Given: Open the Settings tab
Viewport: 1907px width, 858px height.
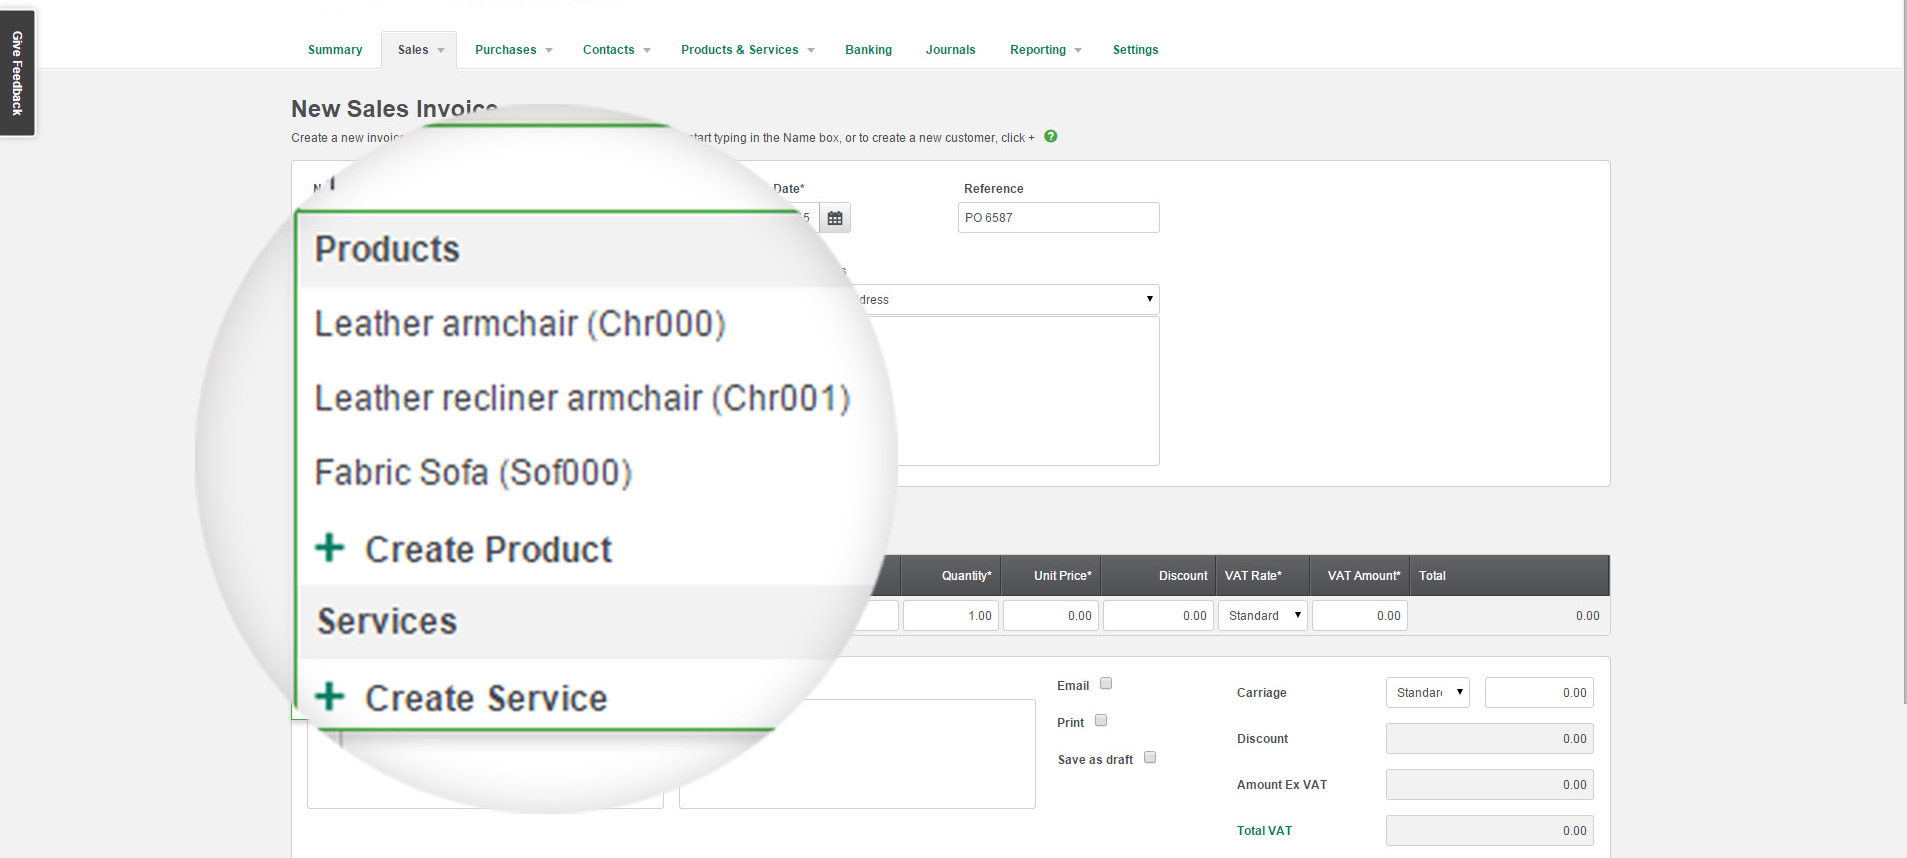Looking at the screenshot, I should click(1135, 50).
